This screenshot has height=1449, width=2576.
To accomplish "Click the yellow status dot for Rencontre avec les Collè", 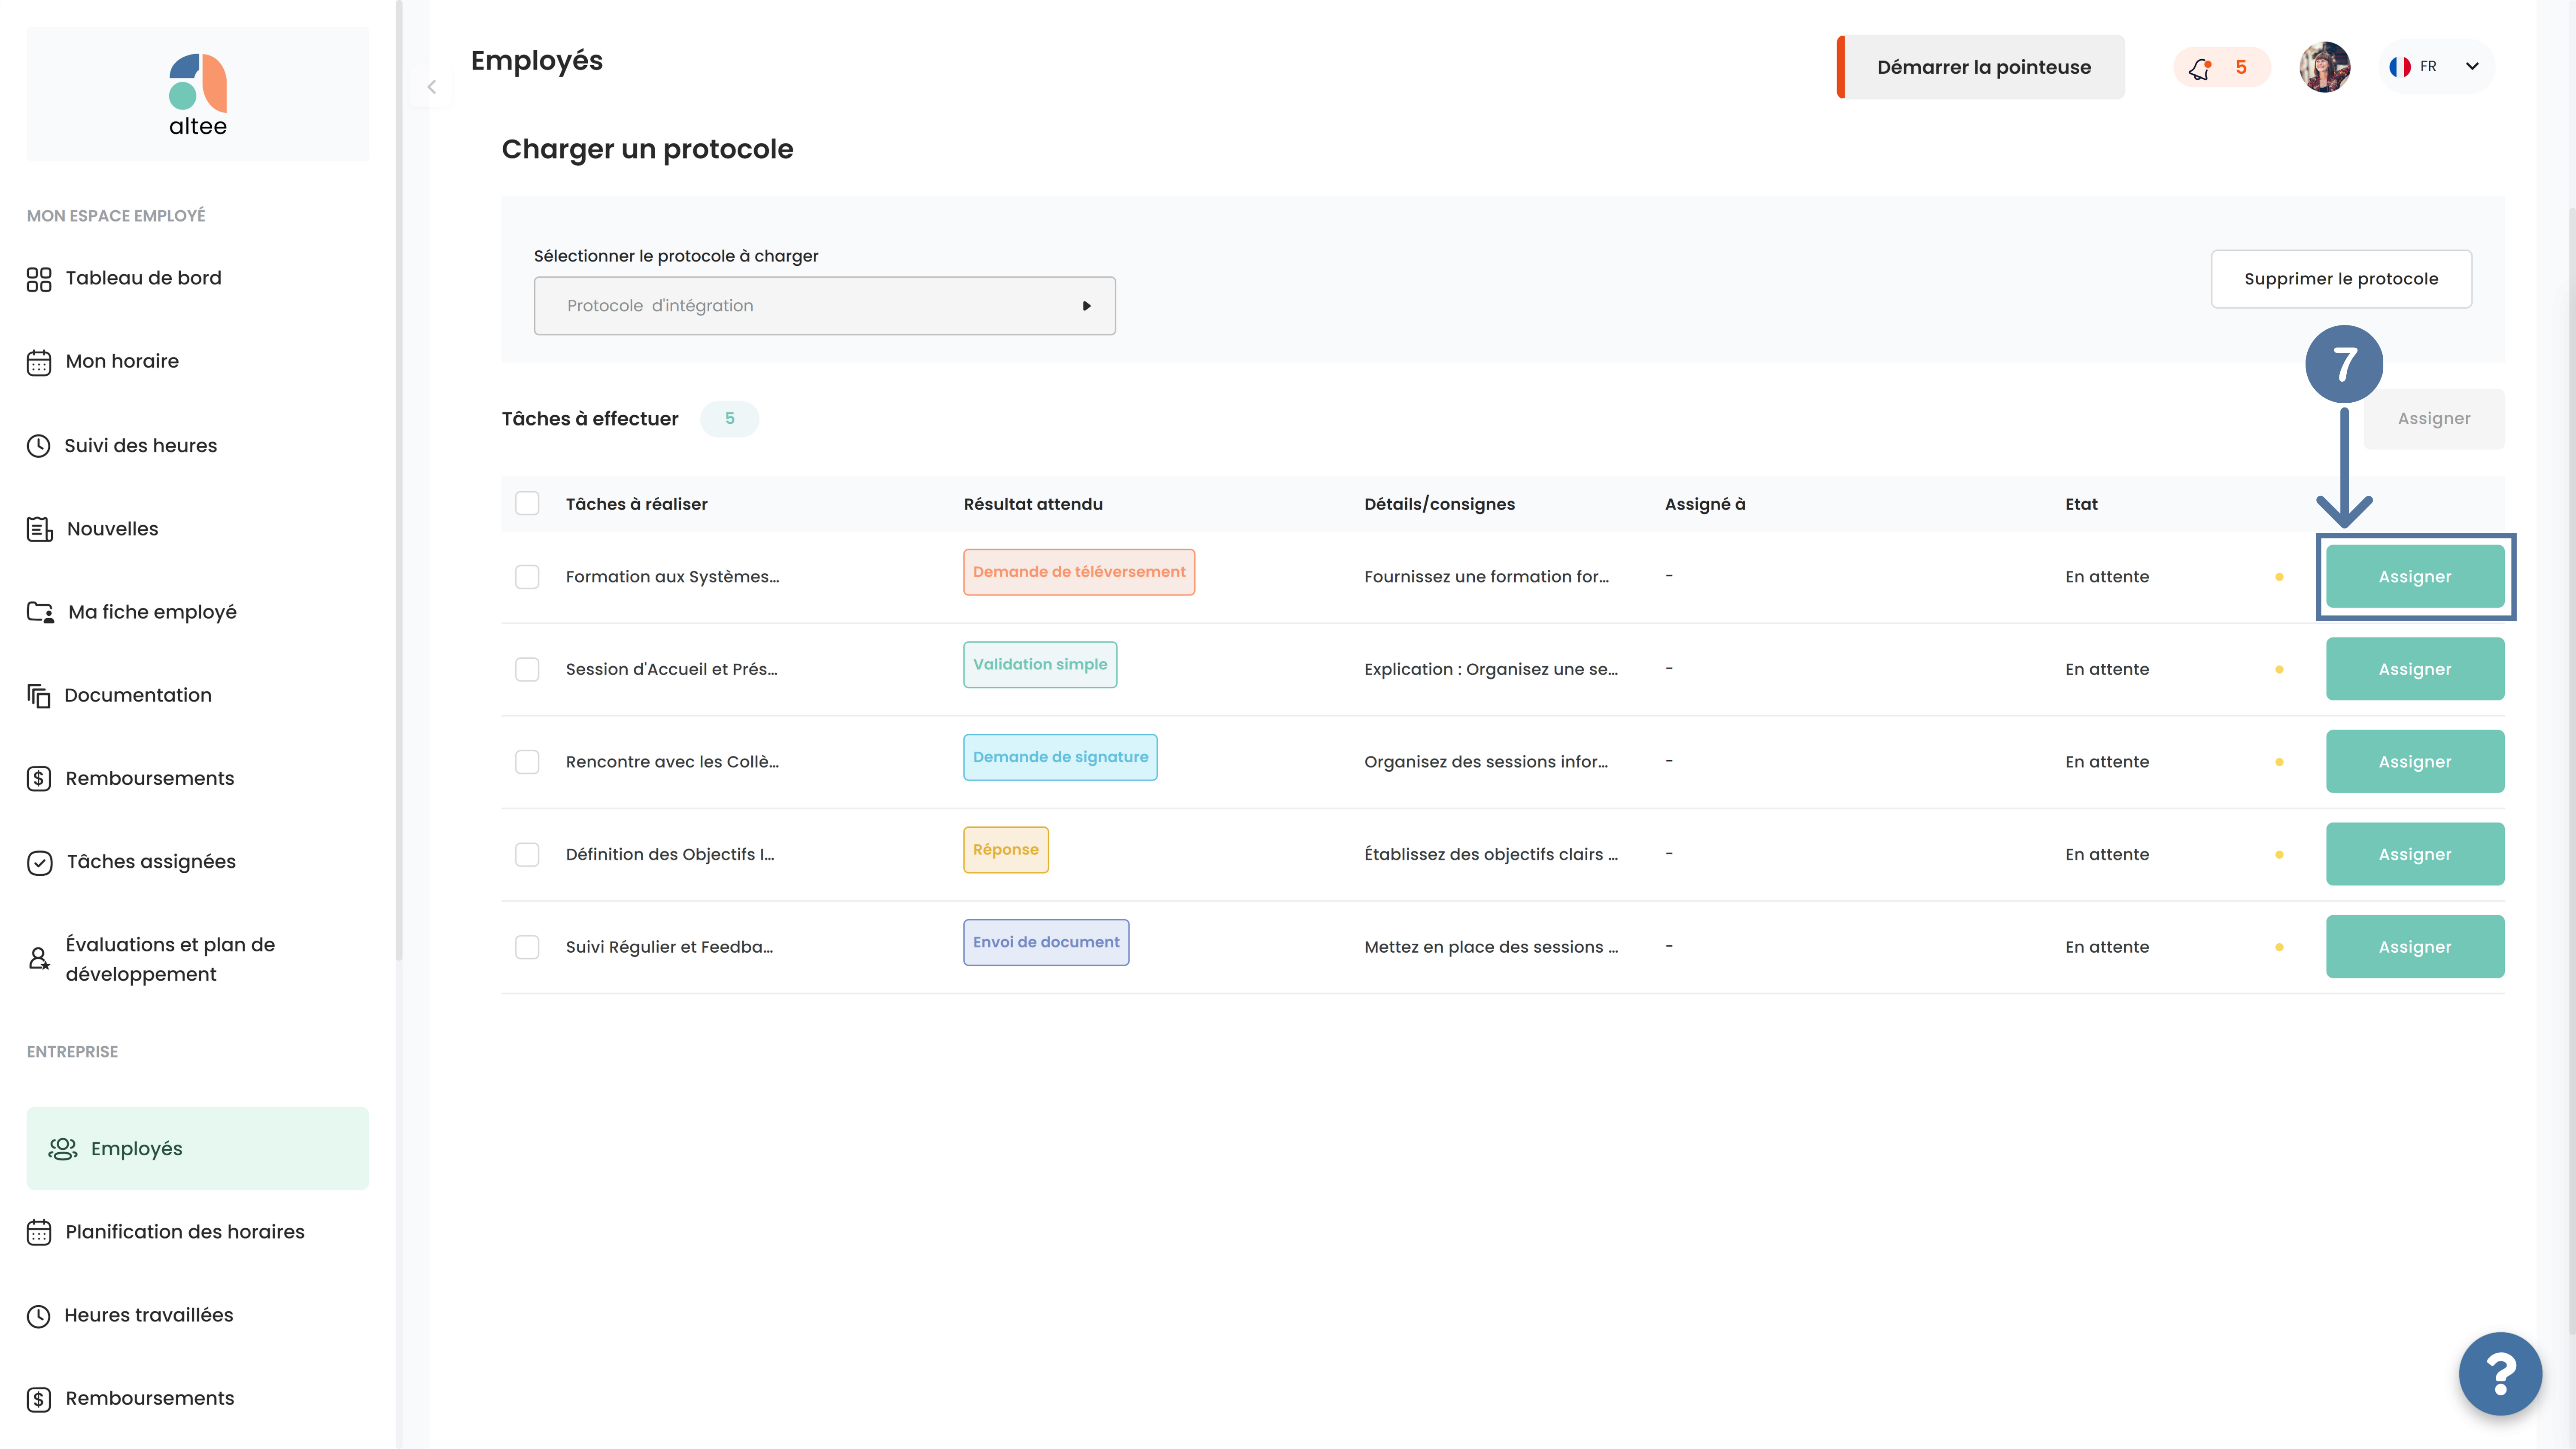I will 2279,762.
